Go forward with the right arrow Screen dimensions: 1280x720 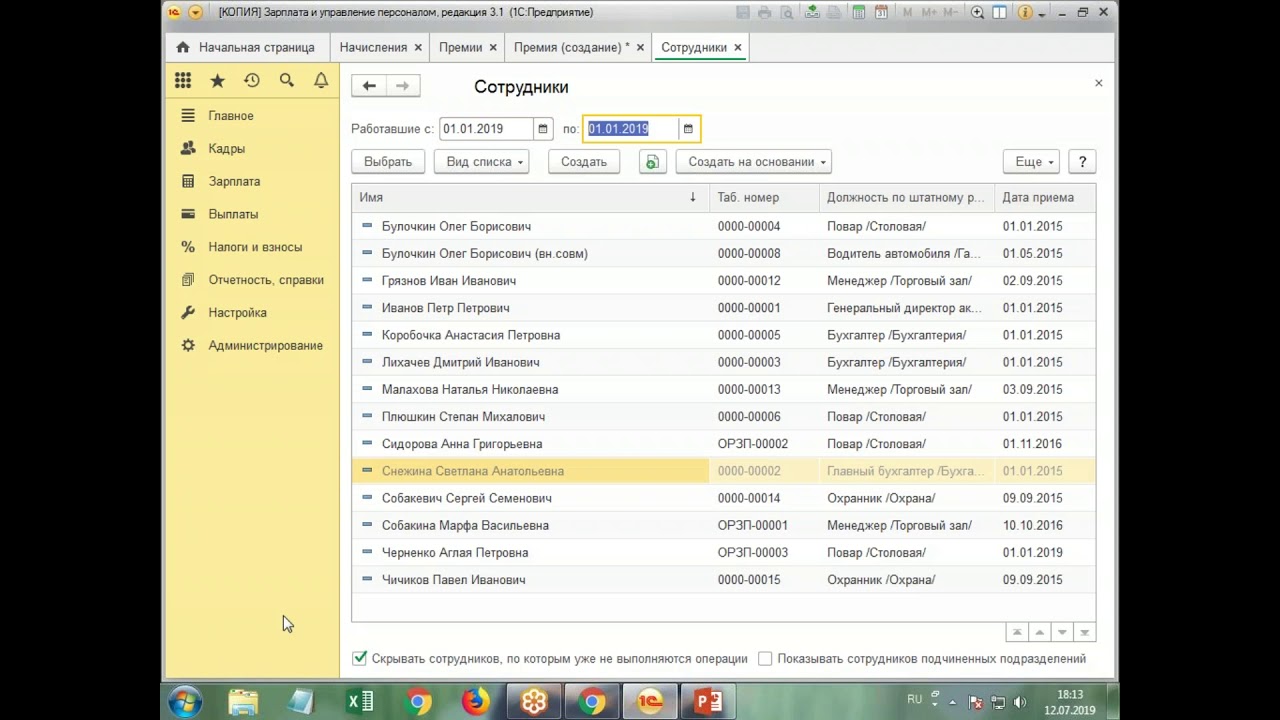[403, 86]
